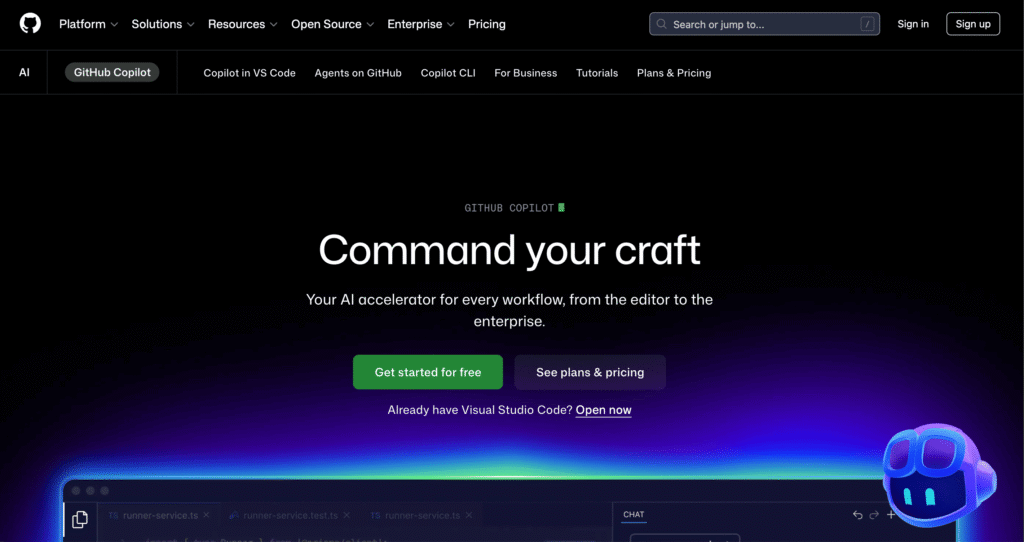Open the Explorer files icon in editor sidebar
The height and width of the screenshot is (542, 1024).
pyautogui.click(x=80, y=519)
